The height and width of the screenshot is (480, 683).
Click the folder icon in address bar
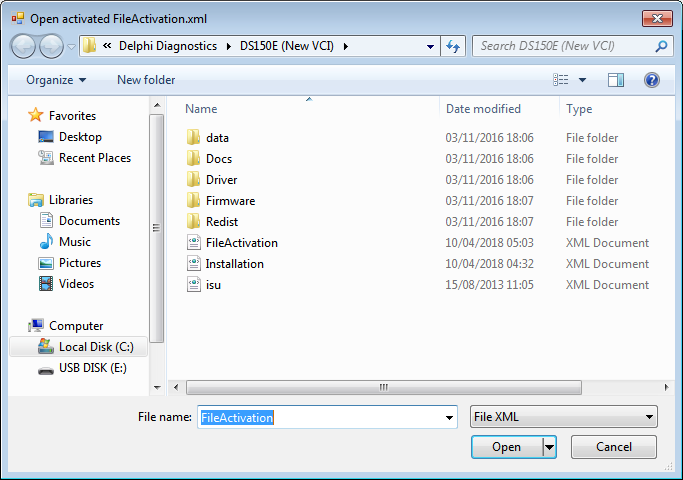point(89,45)
